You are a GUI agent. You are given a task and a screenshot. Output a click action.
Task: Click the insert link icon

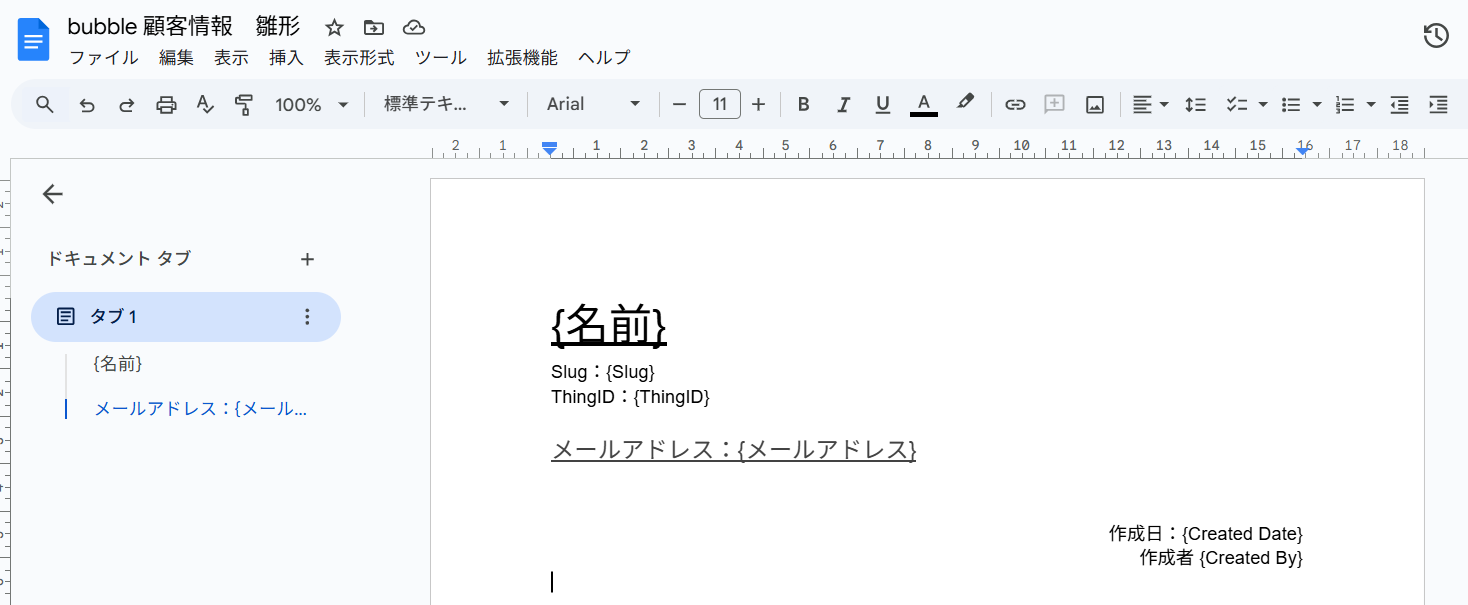(x=1015, y=105)
